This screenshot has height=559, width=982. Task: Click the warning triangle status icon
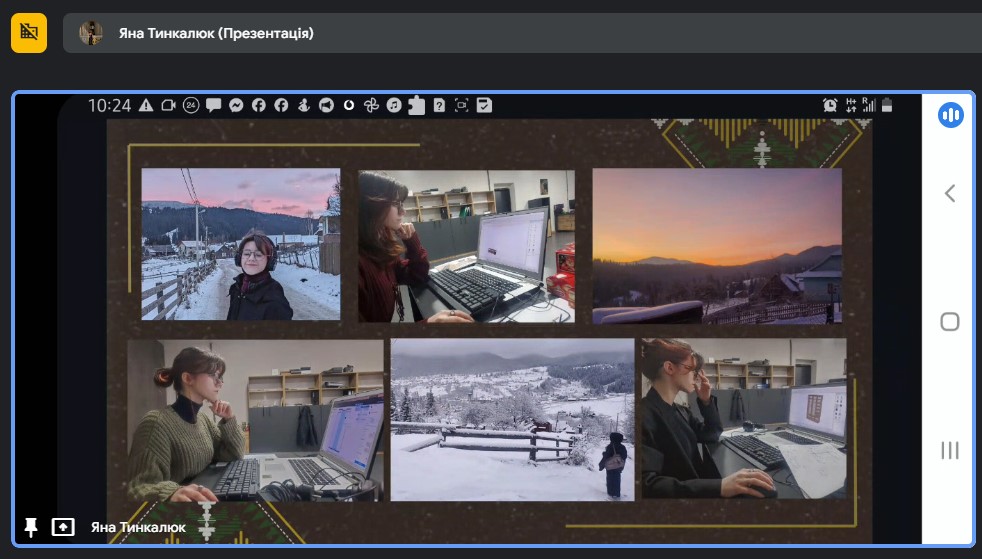(146, 105)
